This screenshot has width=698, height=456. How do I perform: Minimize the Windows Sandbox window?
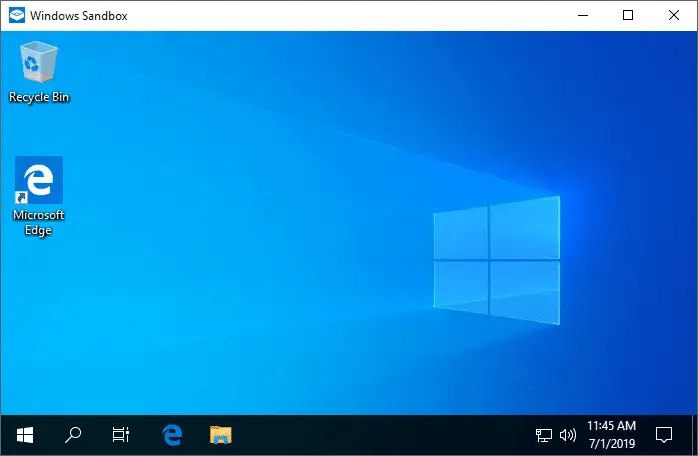(583, 16)
